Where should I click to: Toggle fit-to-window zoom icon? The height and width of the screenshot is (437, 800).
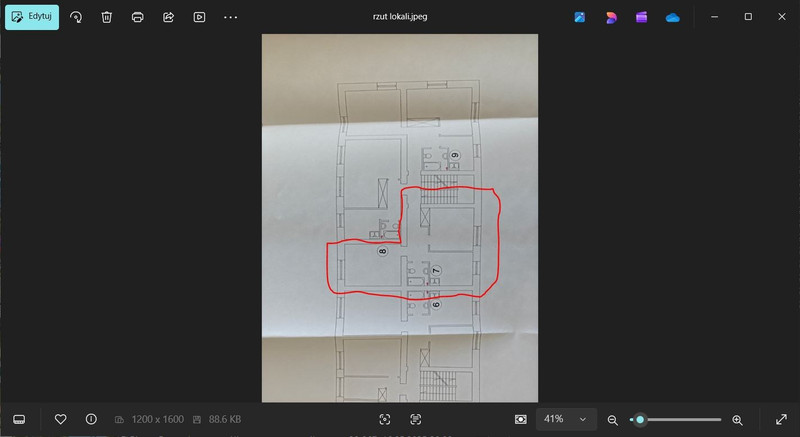coord(520,419)
